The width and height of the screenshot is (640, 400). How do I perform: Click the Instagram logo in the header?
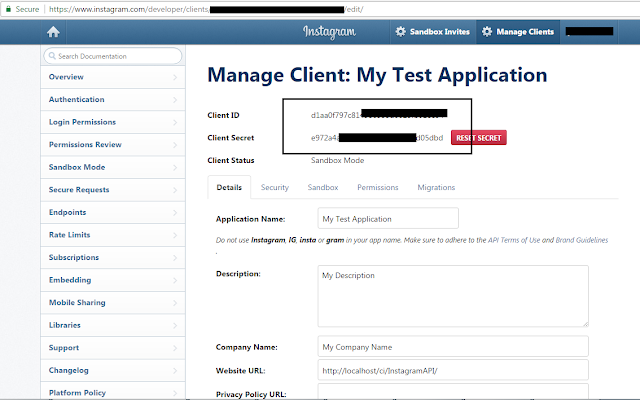coord(329,32)
